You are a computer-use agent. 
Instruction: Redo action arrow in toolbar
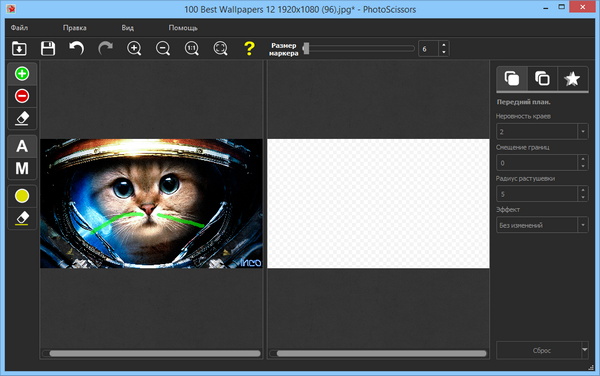coord(105,49)
